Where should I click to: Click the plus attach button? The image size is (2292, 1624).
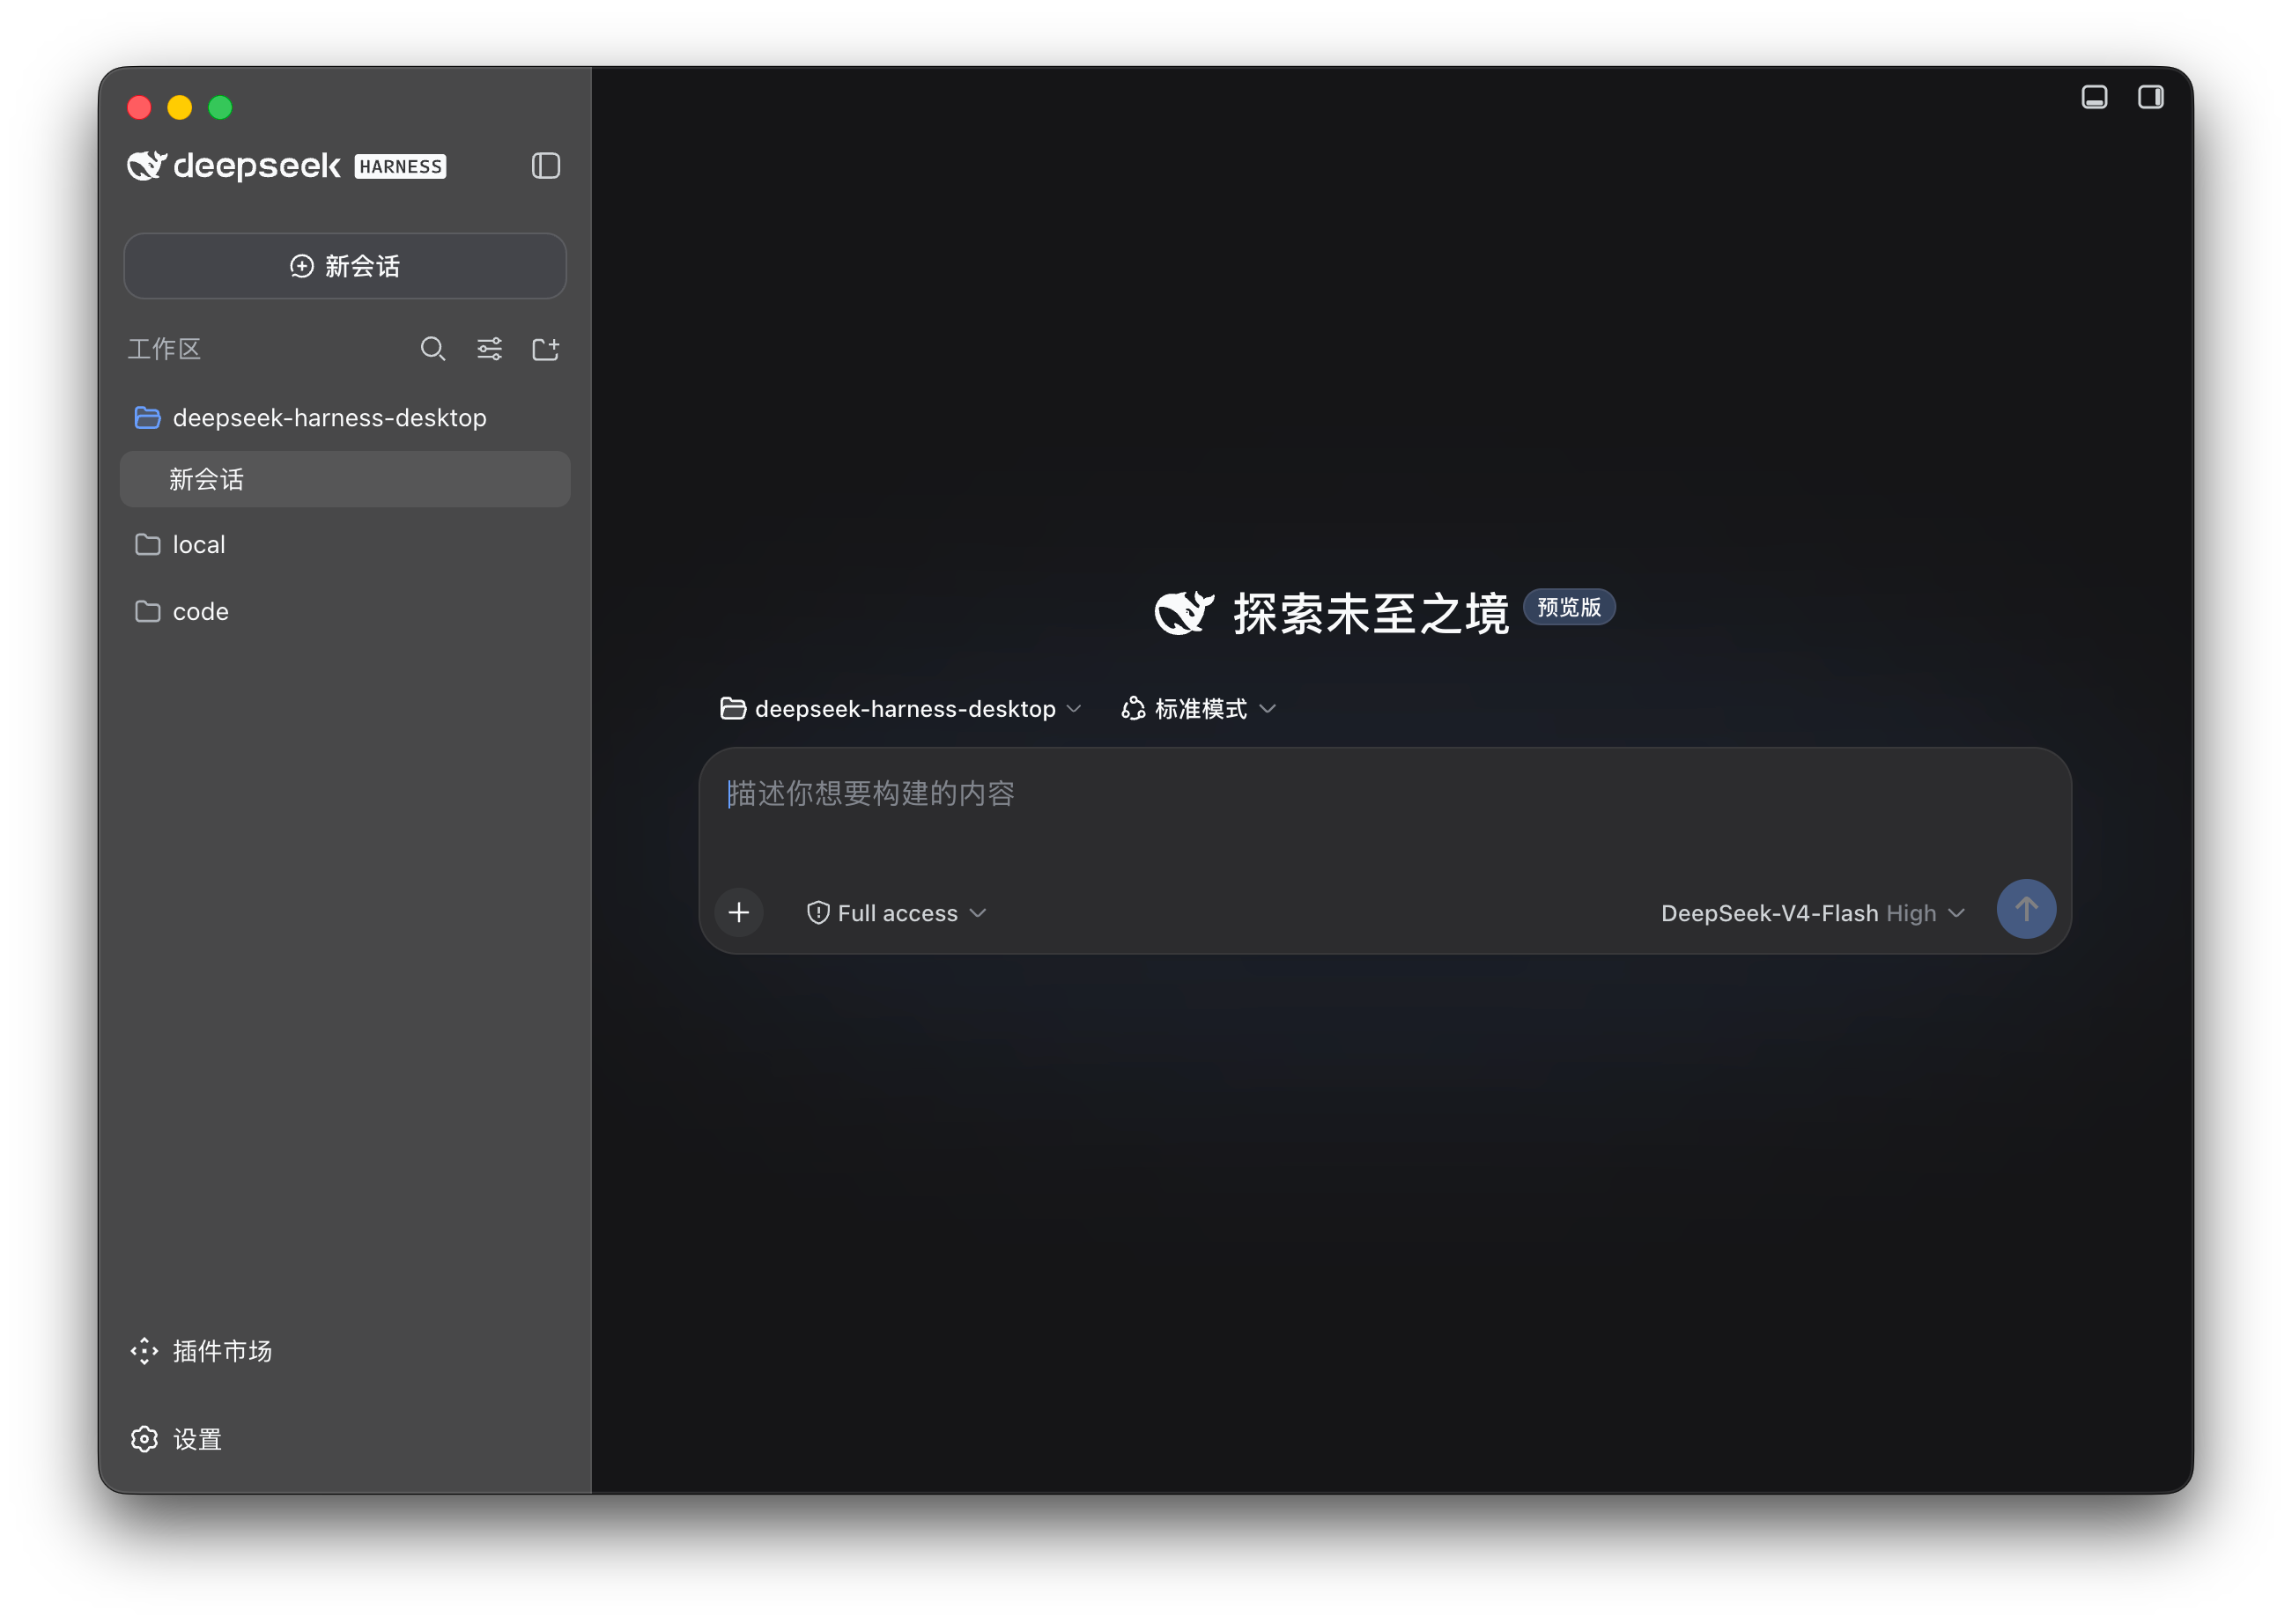point(739,912)
